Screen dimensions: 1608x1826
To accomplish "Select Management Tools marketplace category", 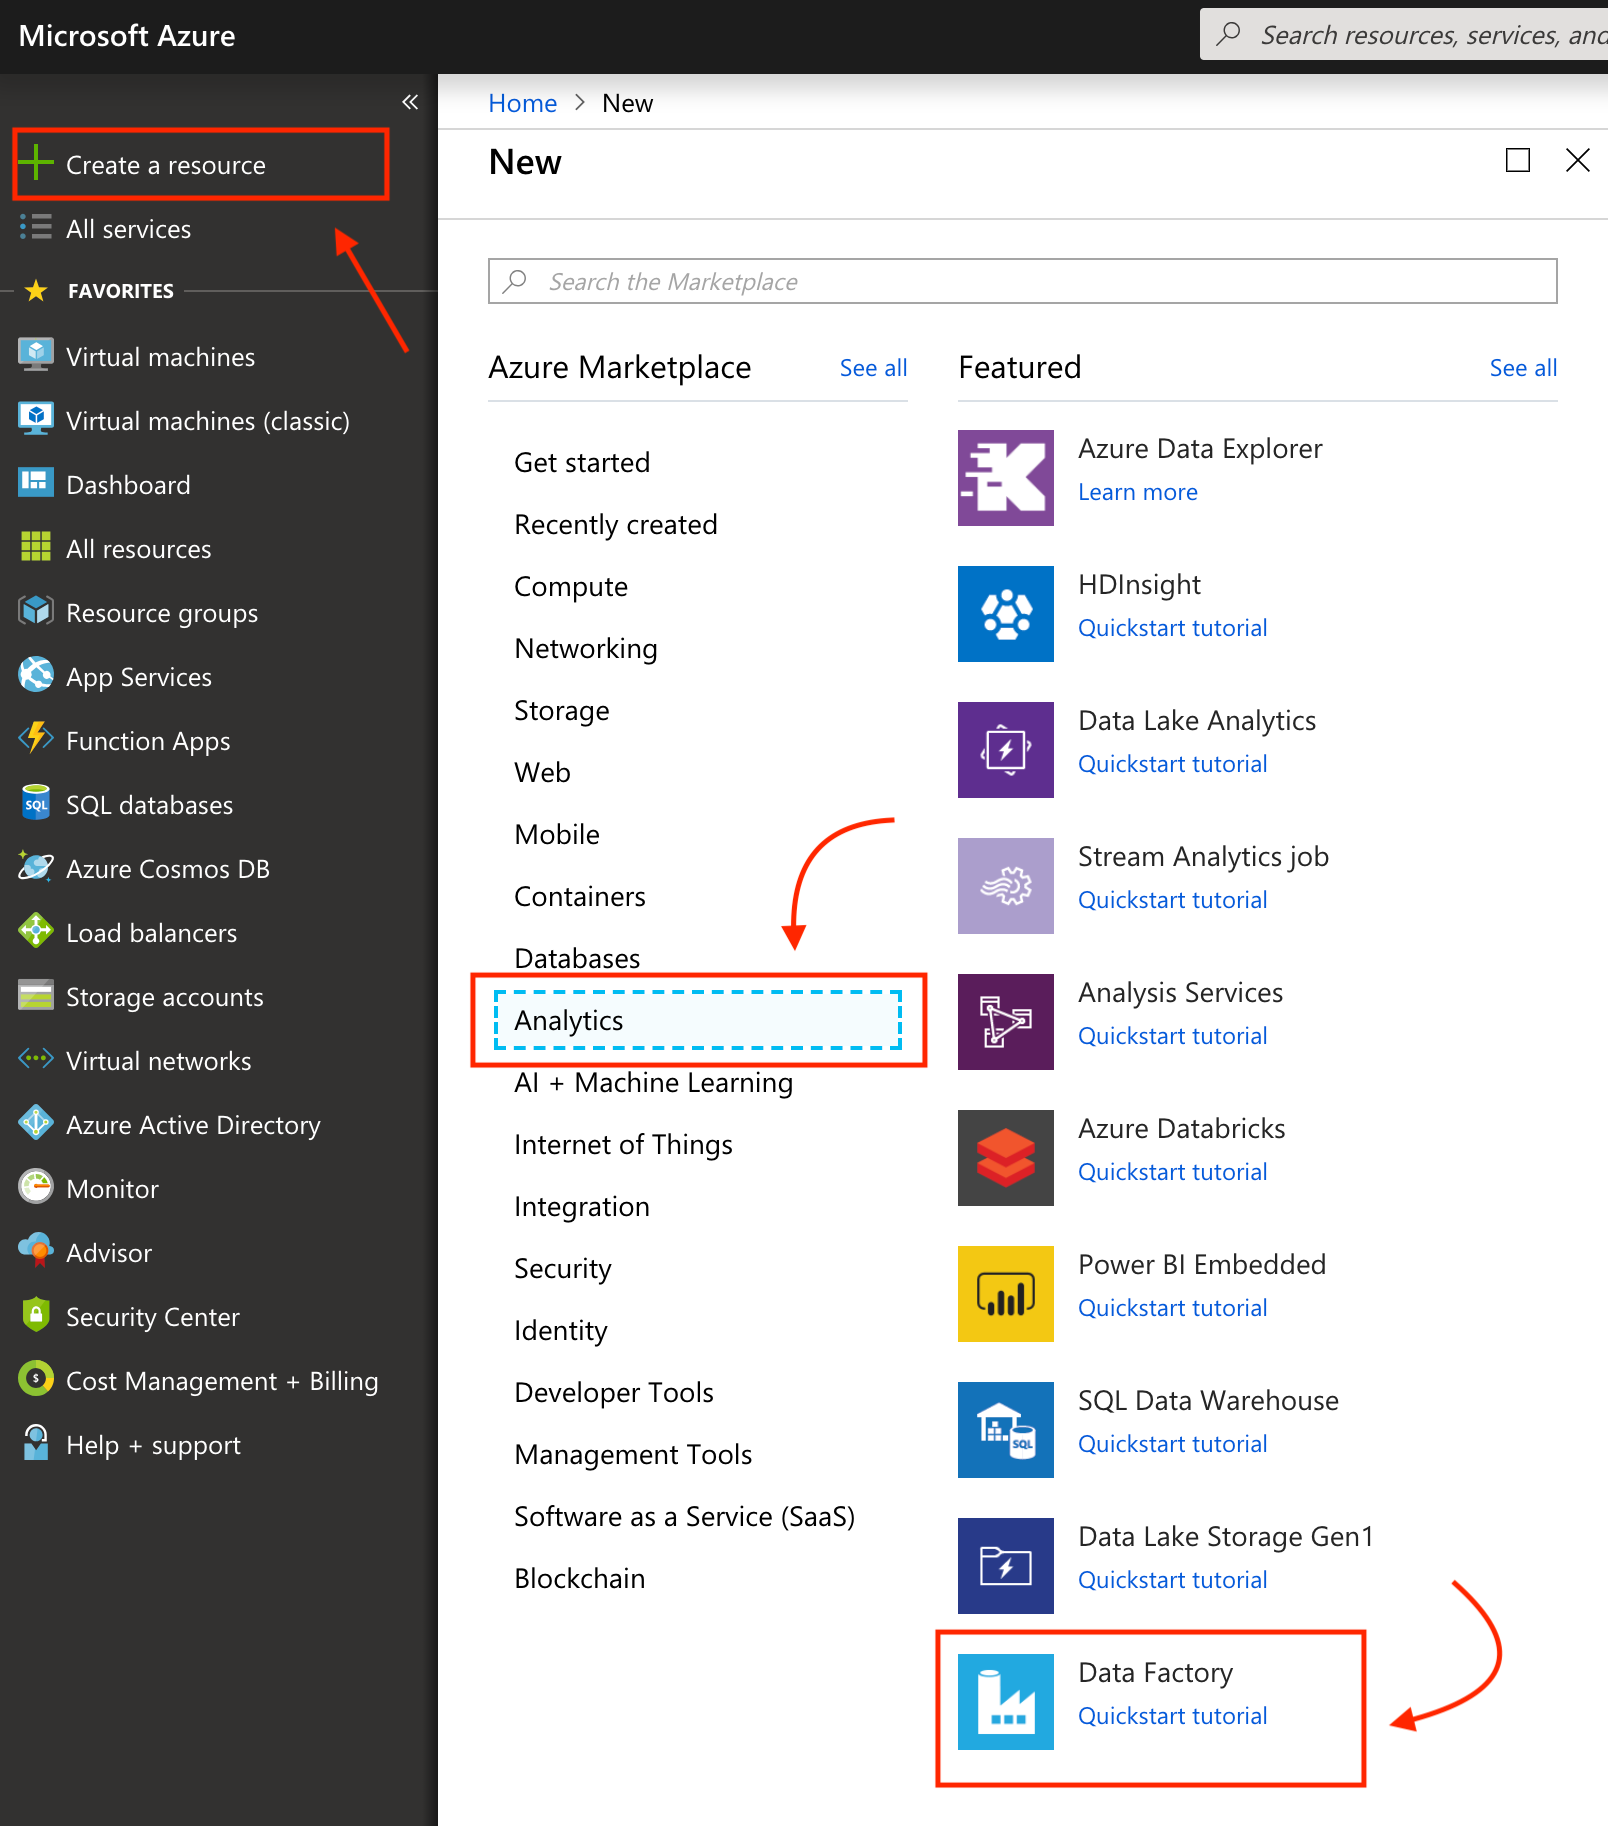I will (x=633, y=1455).
